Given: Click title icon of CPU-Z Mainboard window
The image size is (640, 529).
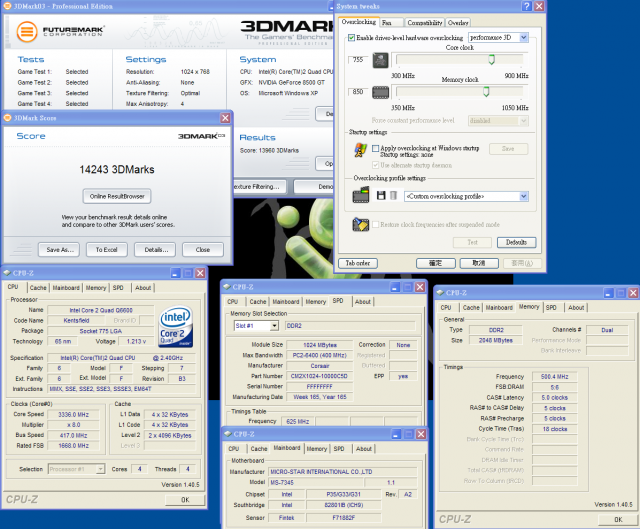Looking at the screenshot, I should pos(228,434).
